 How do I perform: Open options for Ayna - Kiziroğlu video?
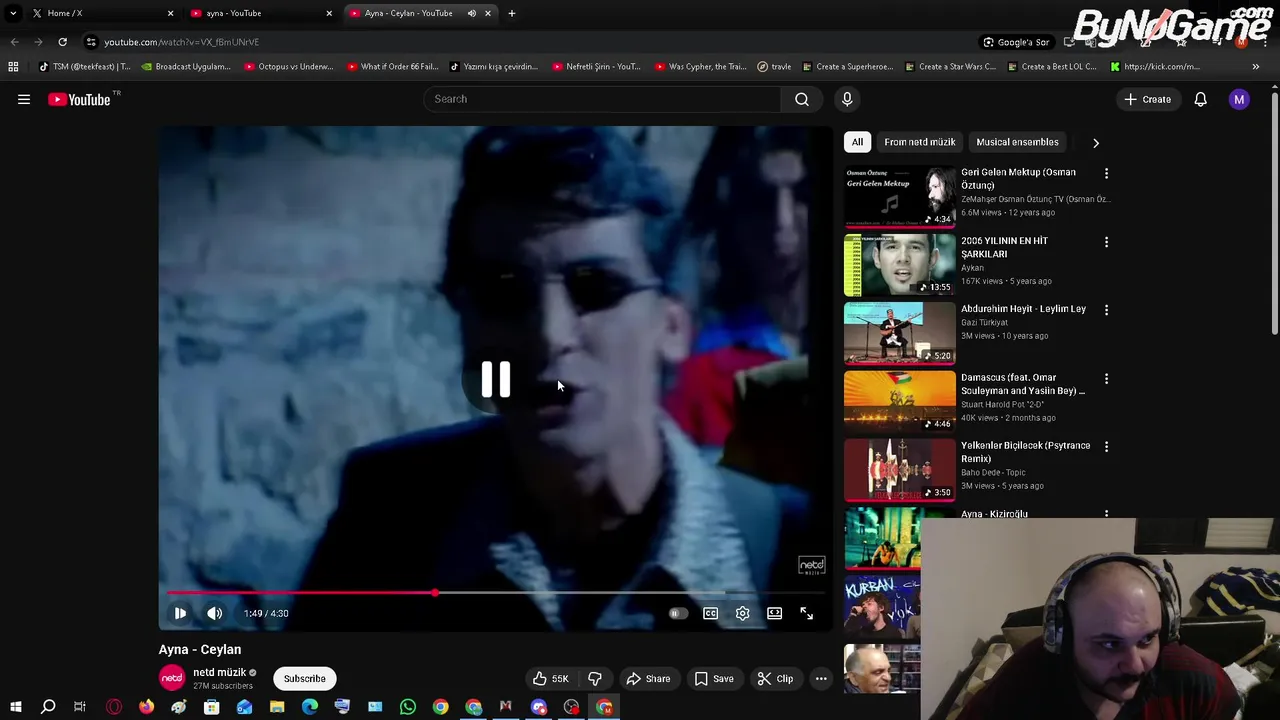(x=1106, y=515)
